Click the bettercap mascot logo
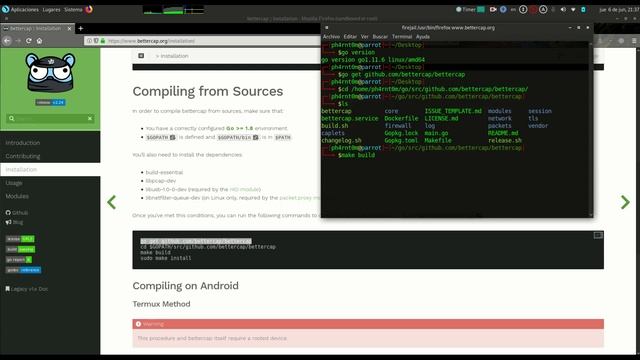640x360 pixels. coord(50,73)
